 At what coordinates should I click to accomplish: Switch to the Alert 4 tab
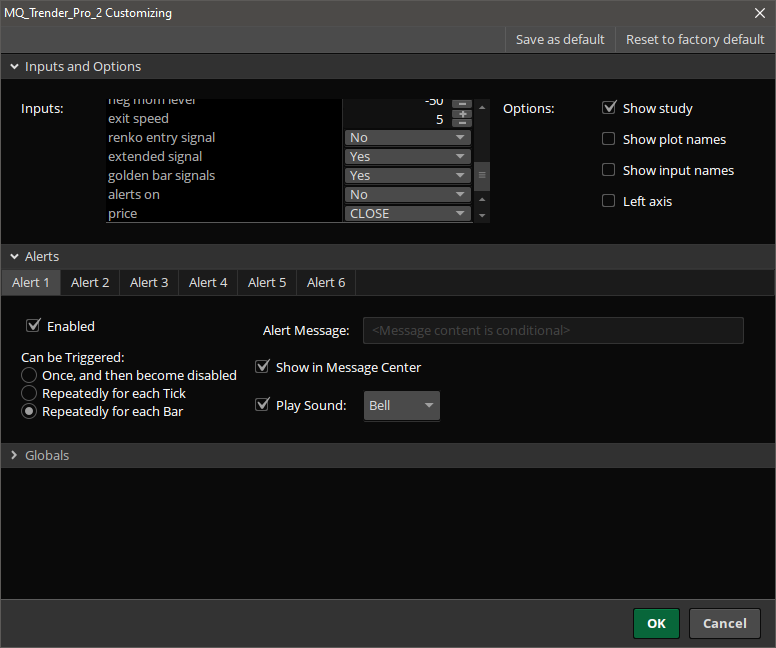click(208, 282)
